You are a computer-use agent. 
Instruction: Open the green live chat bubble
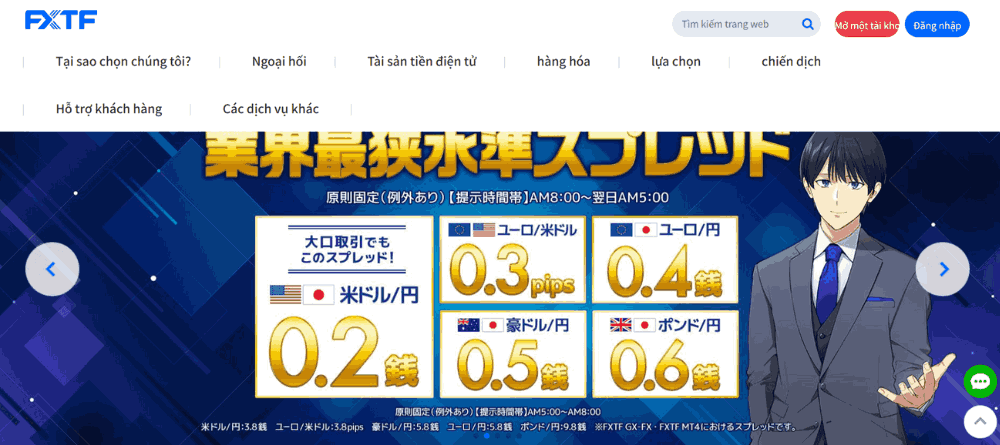coord(980,381)
